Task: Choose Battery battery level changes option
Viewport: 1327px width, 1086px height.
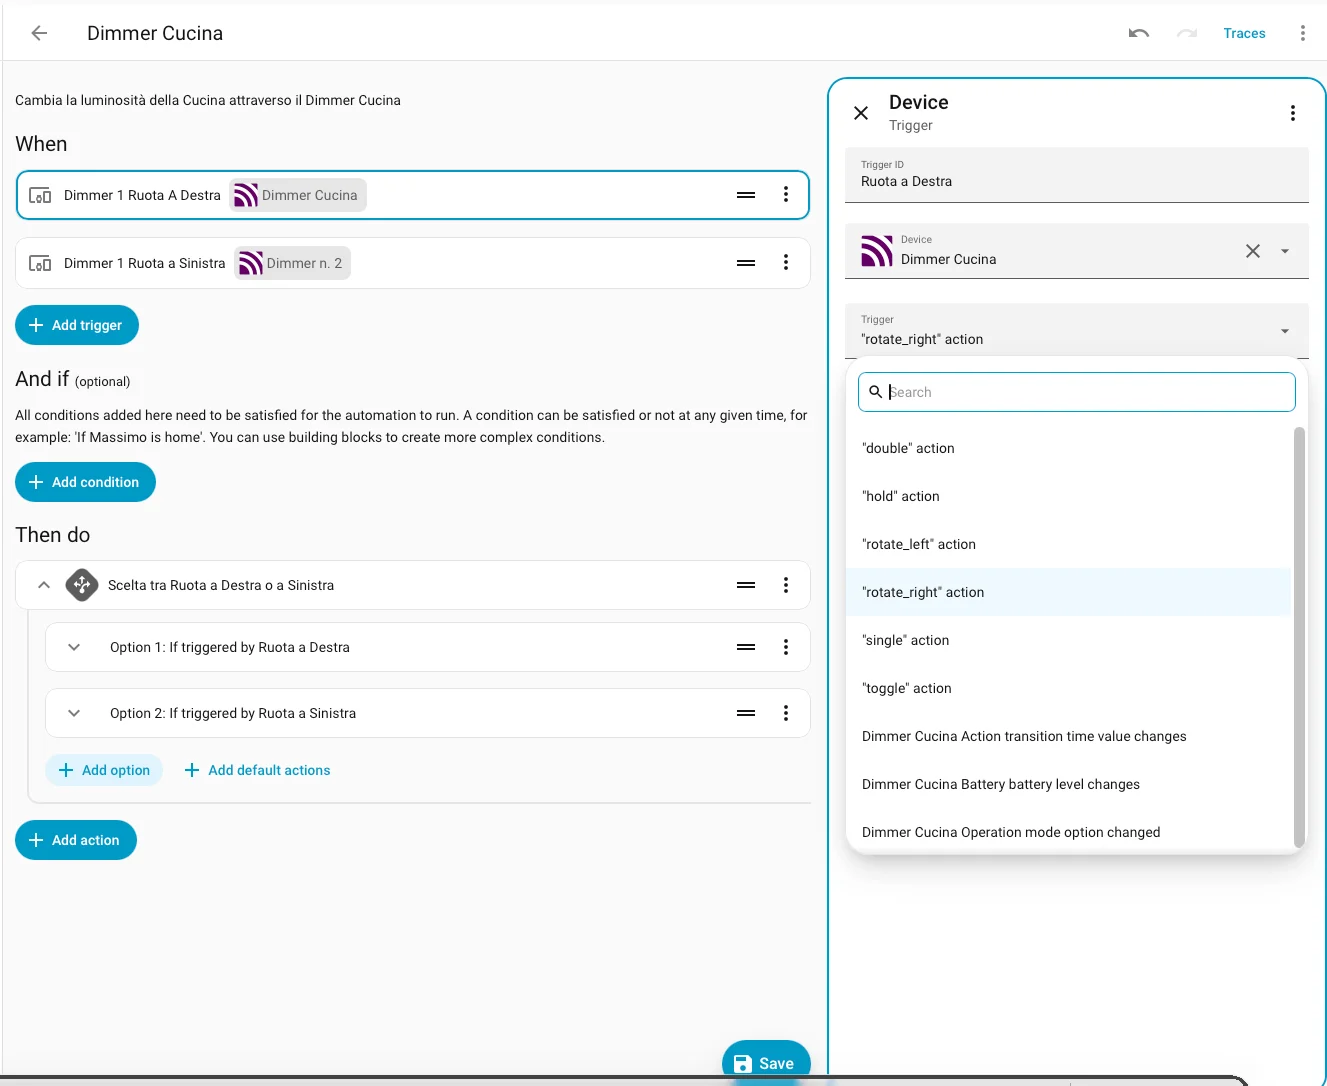Action: [1069, 784]
